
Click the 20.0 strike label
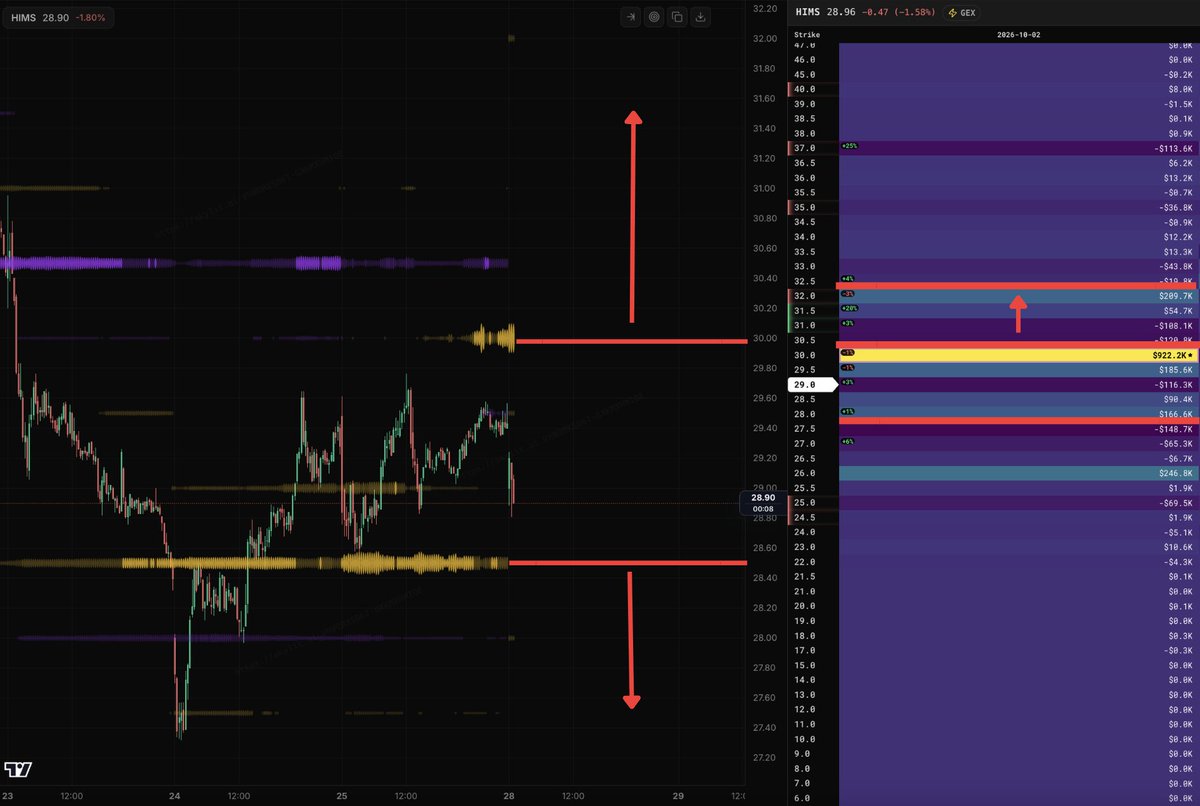click(804, 606)
